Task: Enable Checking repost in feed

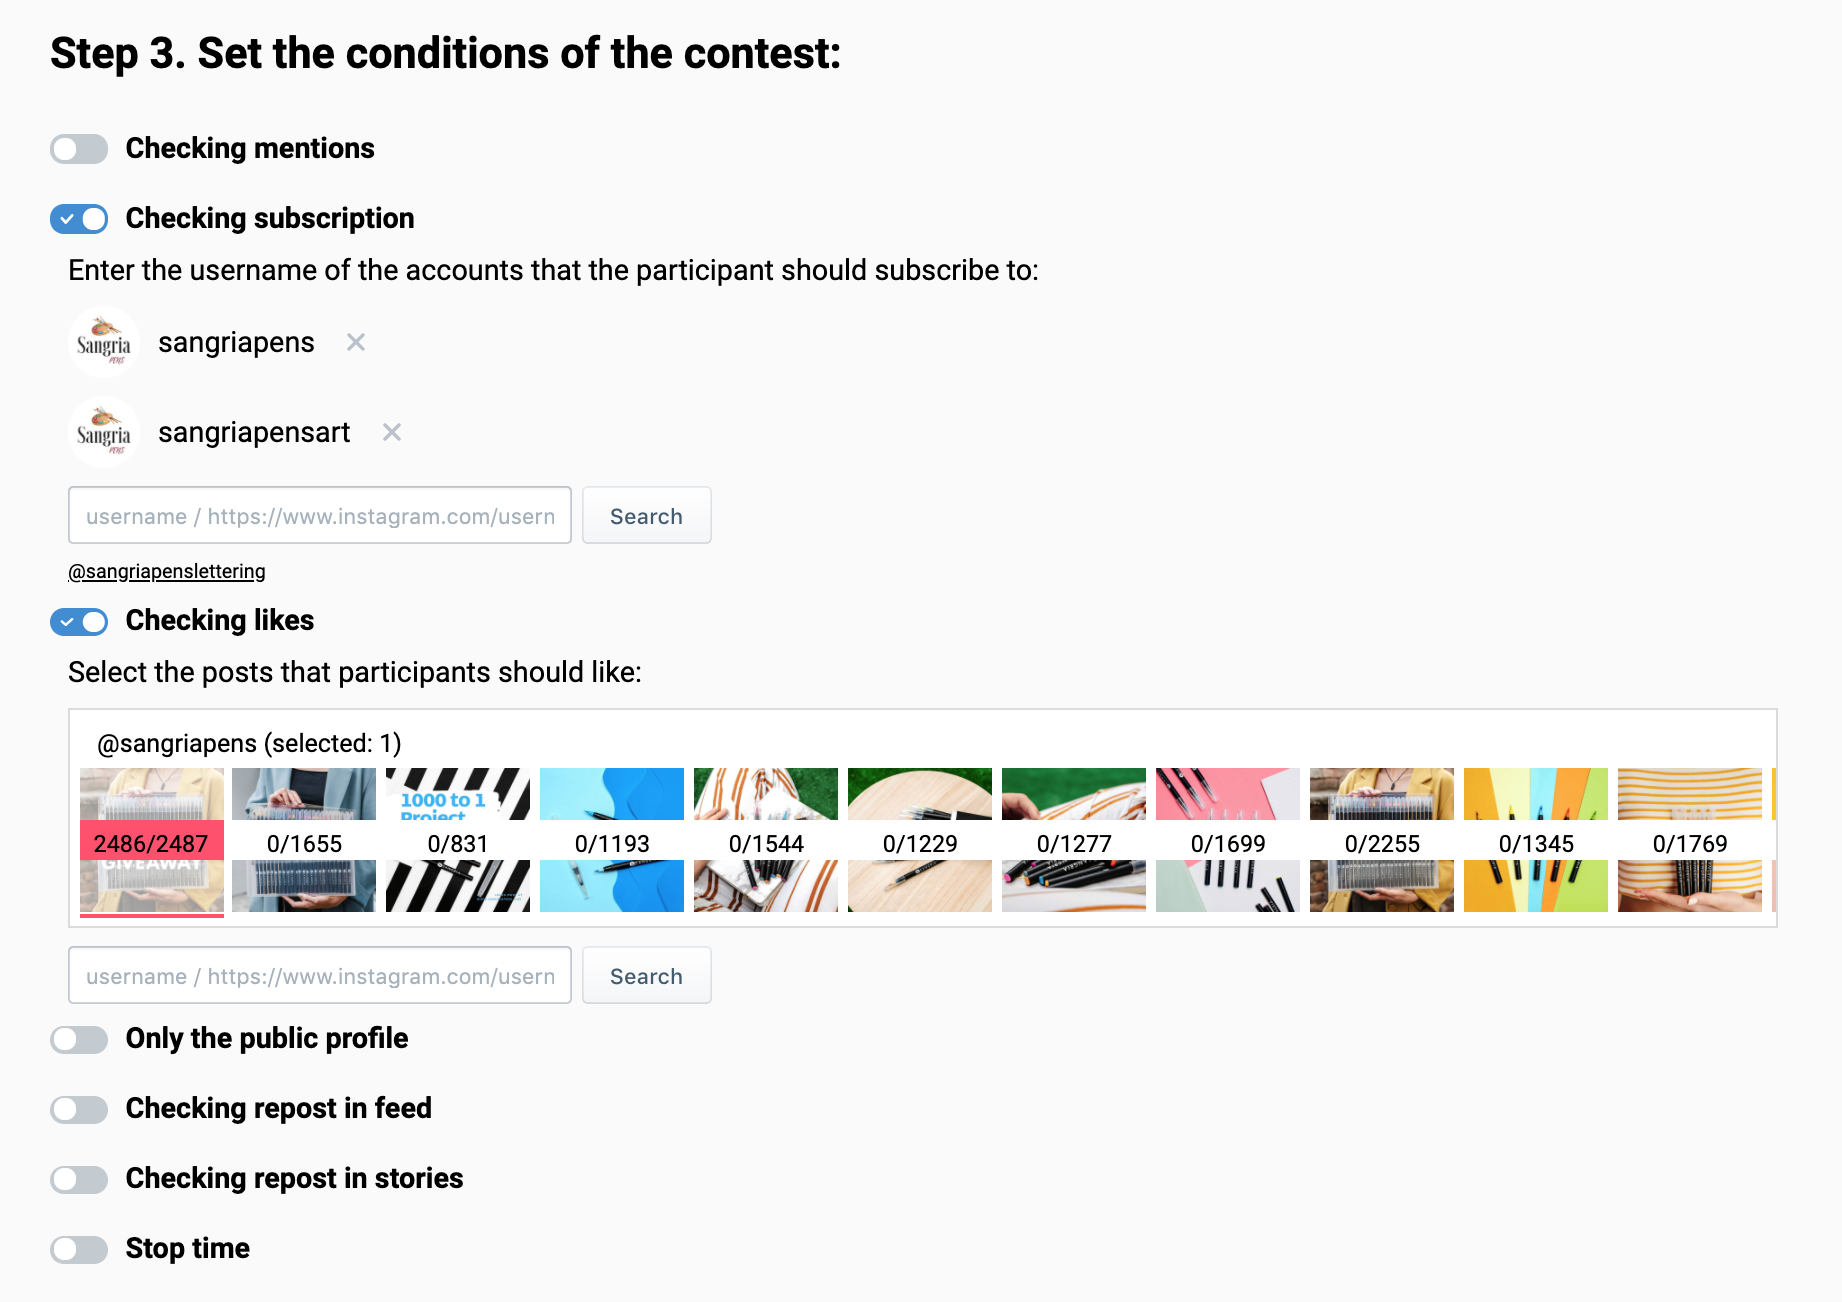Action: (x=79, y=1109)
